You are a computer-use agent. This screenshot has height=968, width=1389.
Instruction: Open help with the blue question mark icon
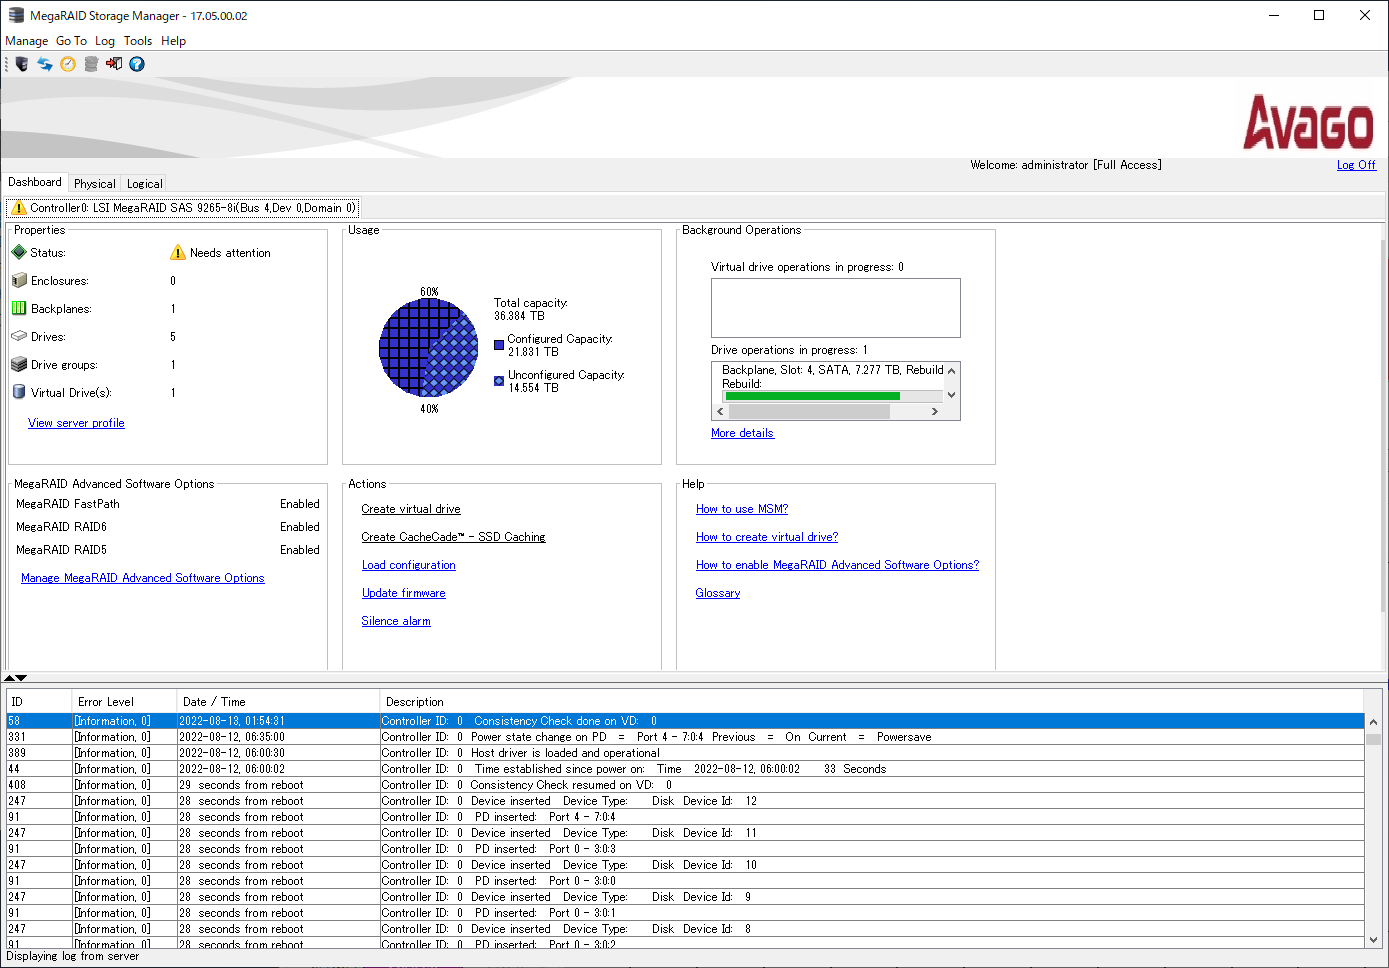137,64
